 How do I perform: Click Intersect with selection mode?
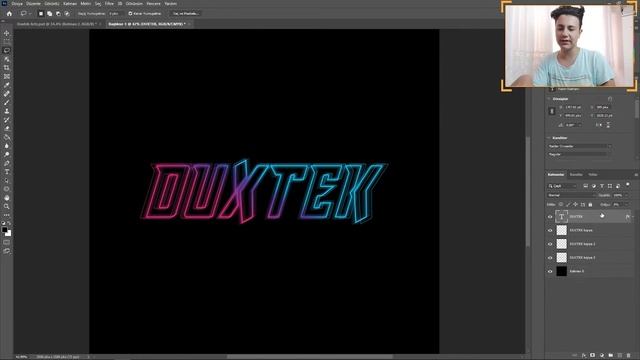[67, 13]
